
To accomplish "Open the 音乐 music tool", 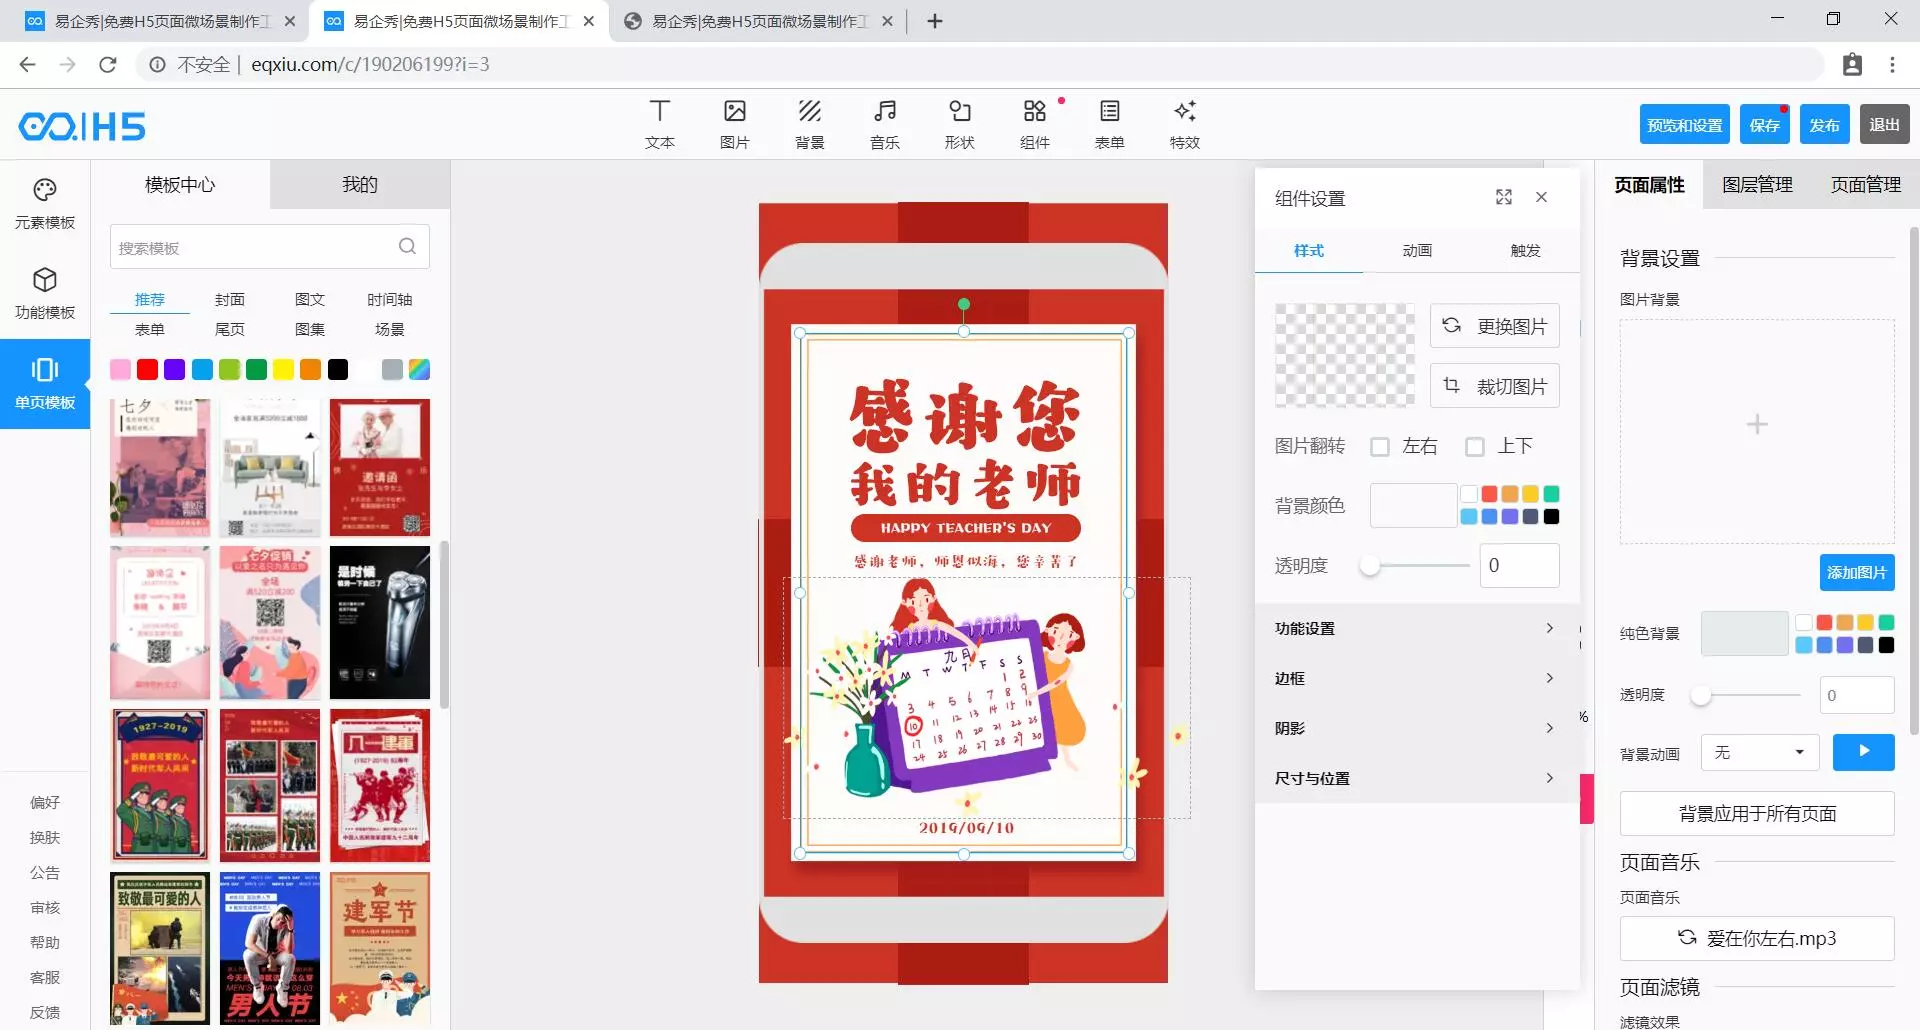I will [x=885, y=124].
